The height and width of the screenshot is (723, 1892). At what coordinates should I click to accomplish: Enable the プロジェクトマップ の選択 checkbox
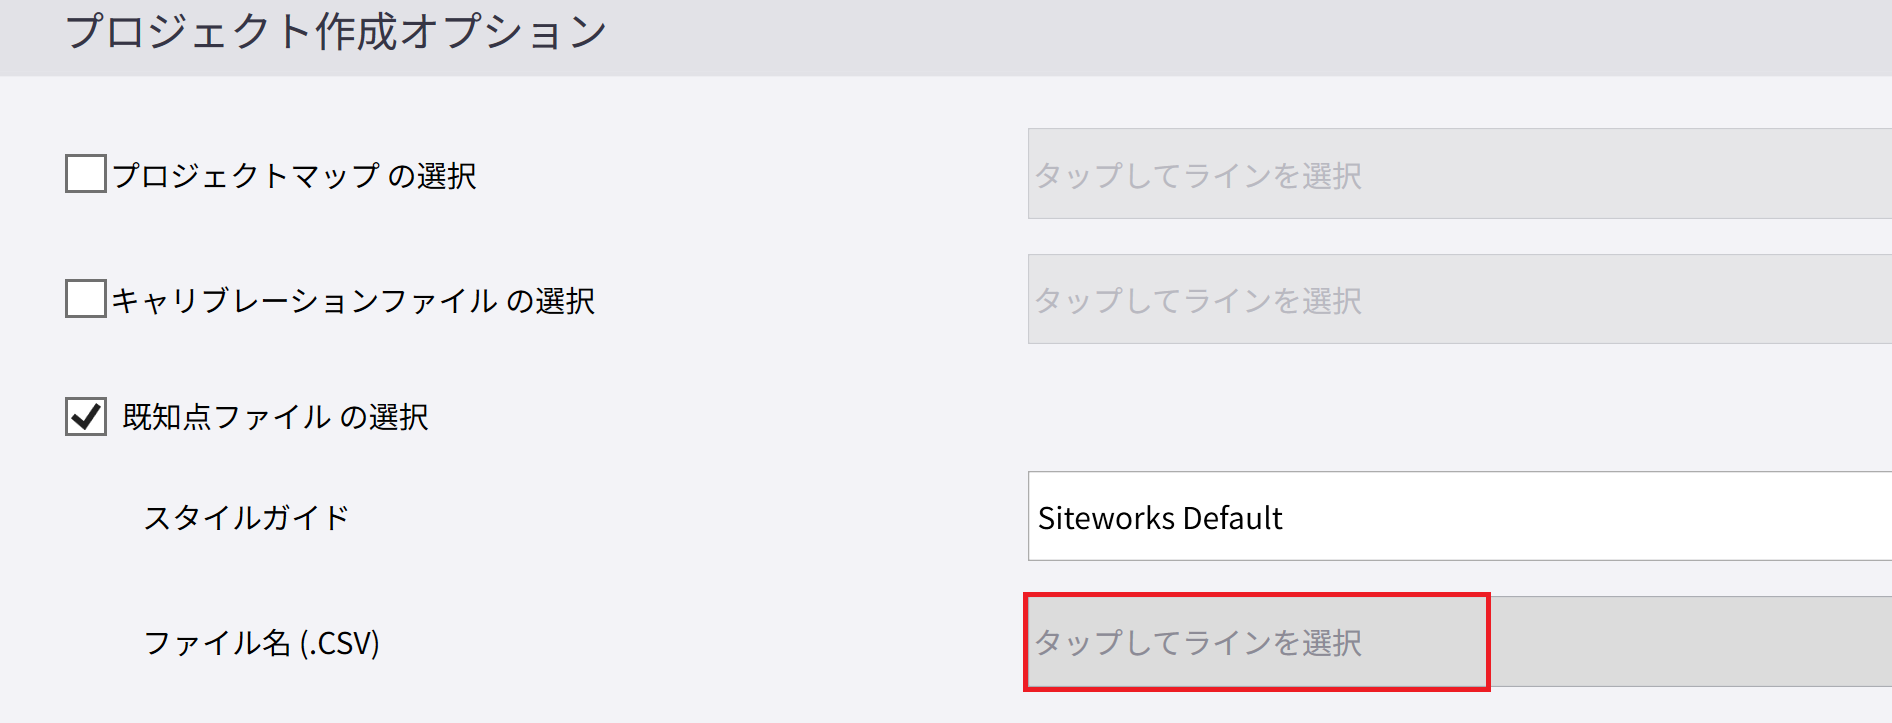tap(86, 174)
